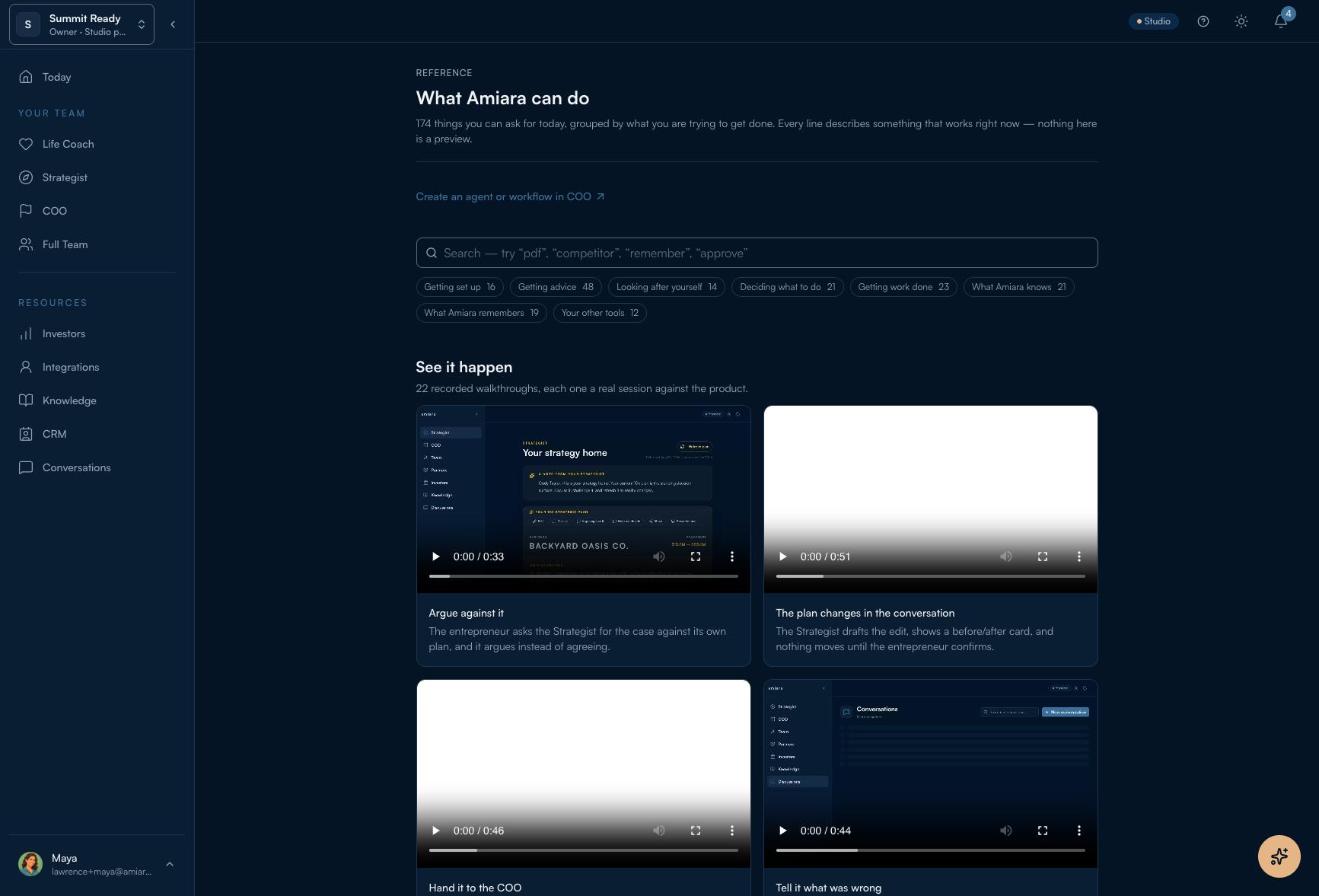Filter by 'Getting set up 16' chip
The height and width of the screenshot is (896, 1319).
[x=460, y=287]
